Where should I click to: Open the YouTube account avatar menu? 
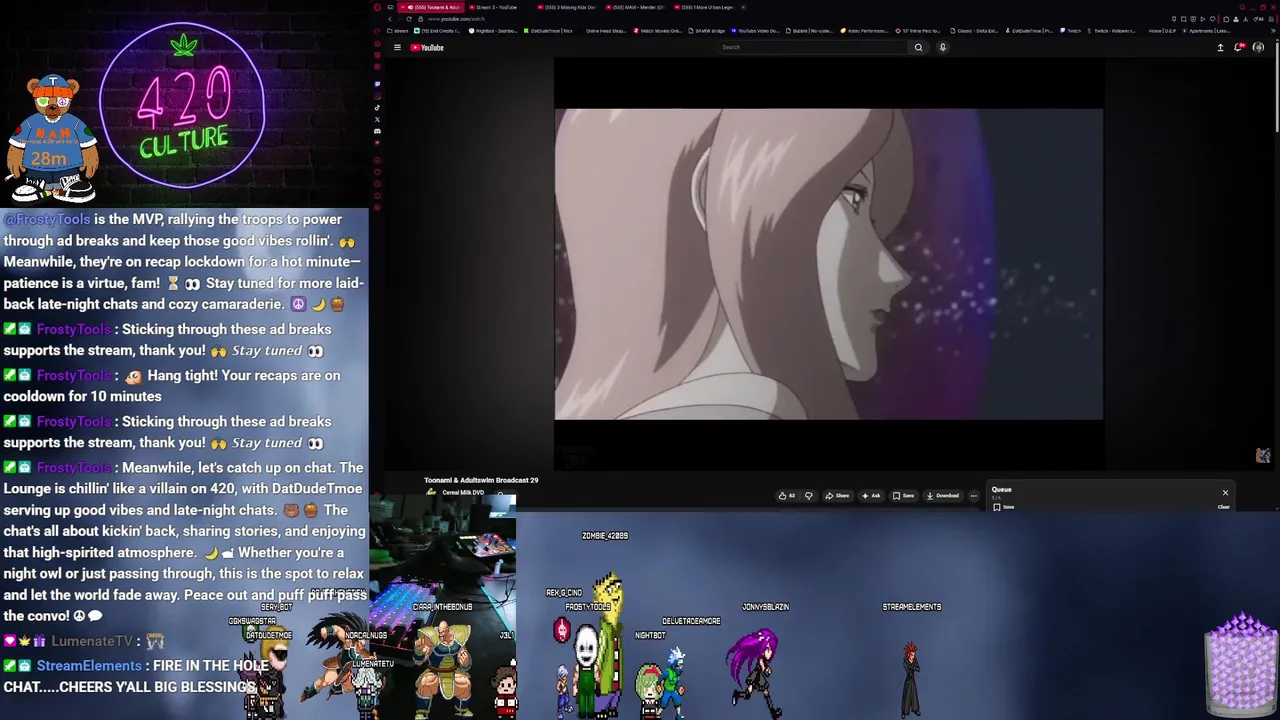1258,47
